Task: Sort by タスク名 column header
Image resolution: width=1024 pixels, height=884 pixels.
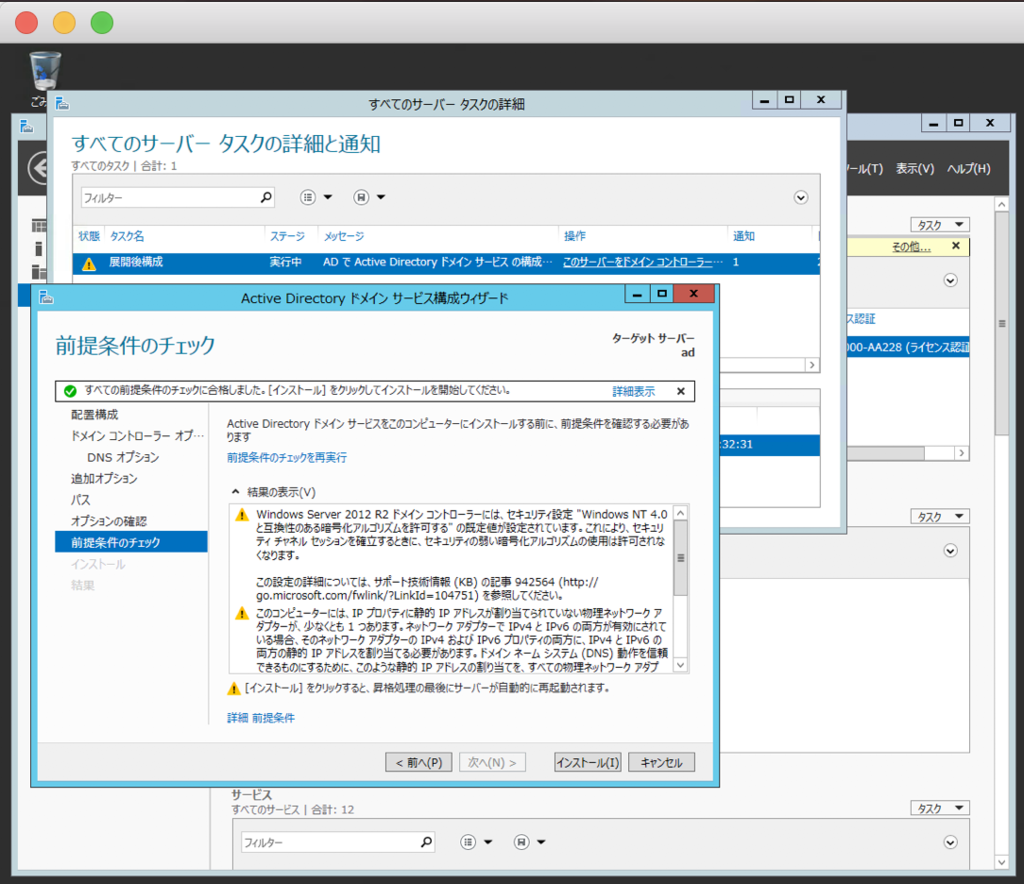Action: (x=127, y=236)
